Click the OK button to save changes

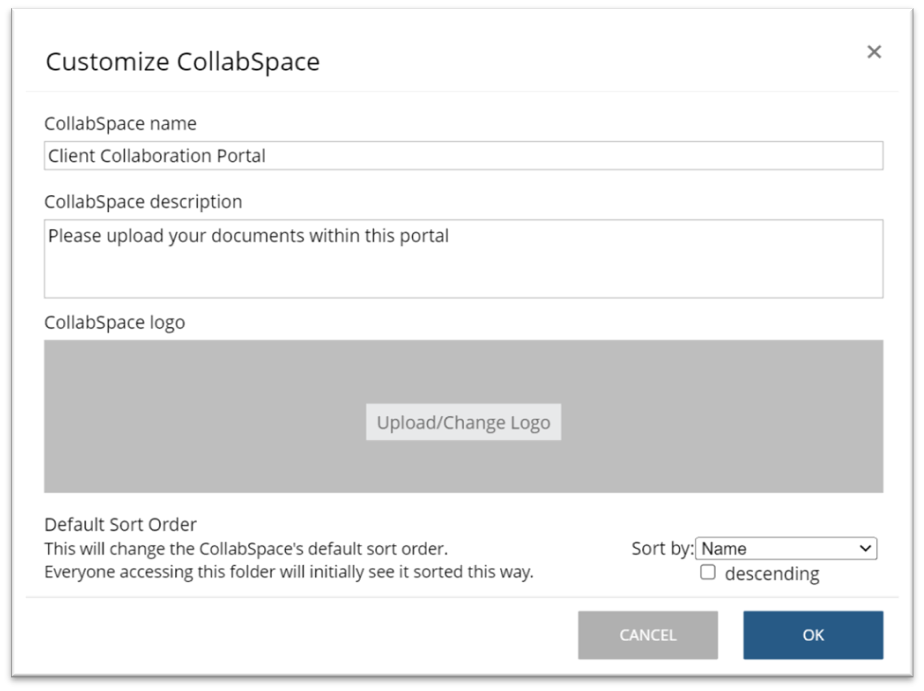click(x=812, y=635)
